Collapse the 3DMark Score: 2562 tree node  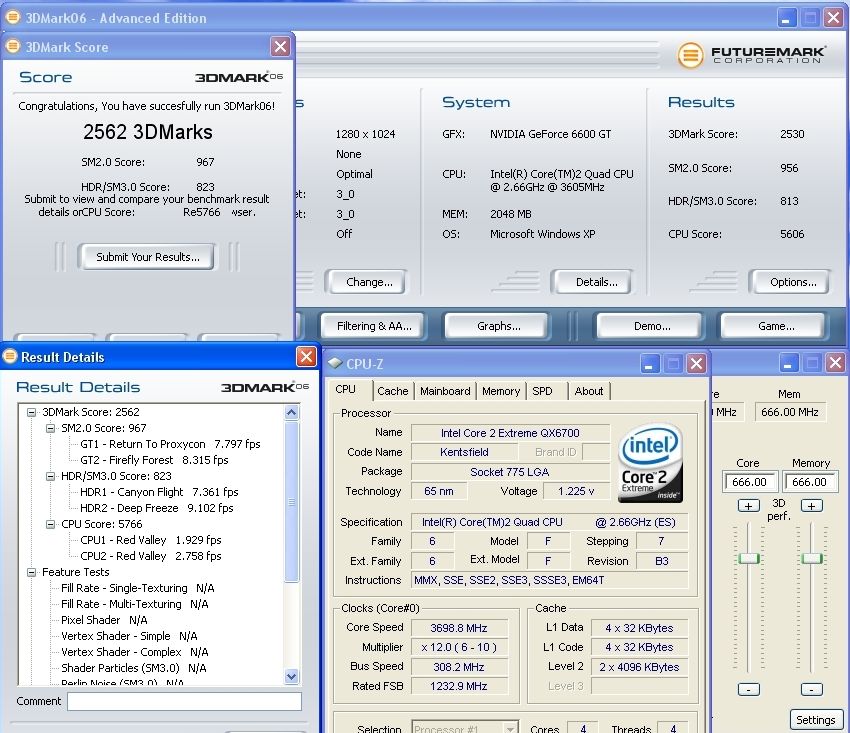[31, 412]
